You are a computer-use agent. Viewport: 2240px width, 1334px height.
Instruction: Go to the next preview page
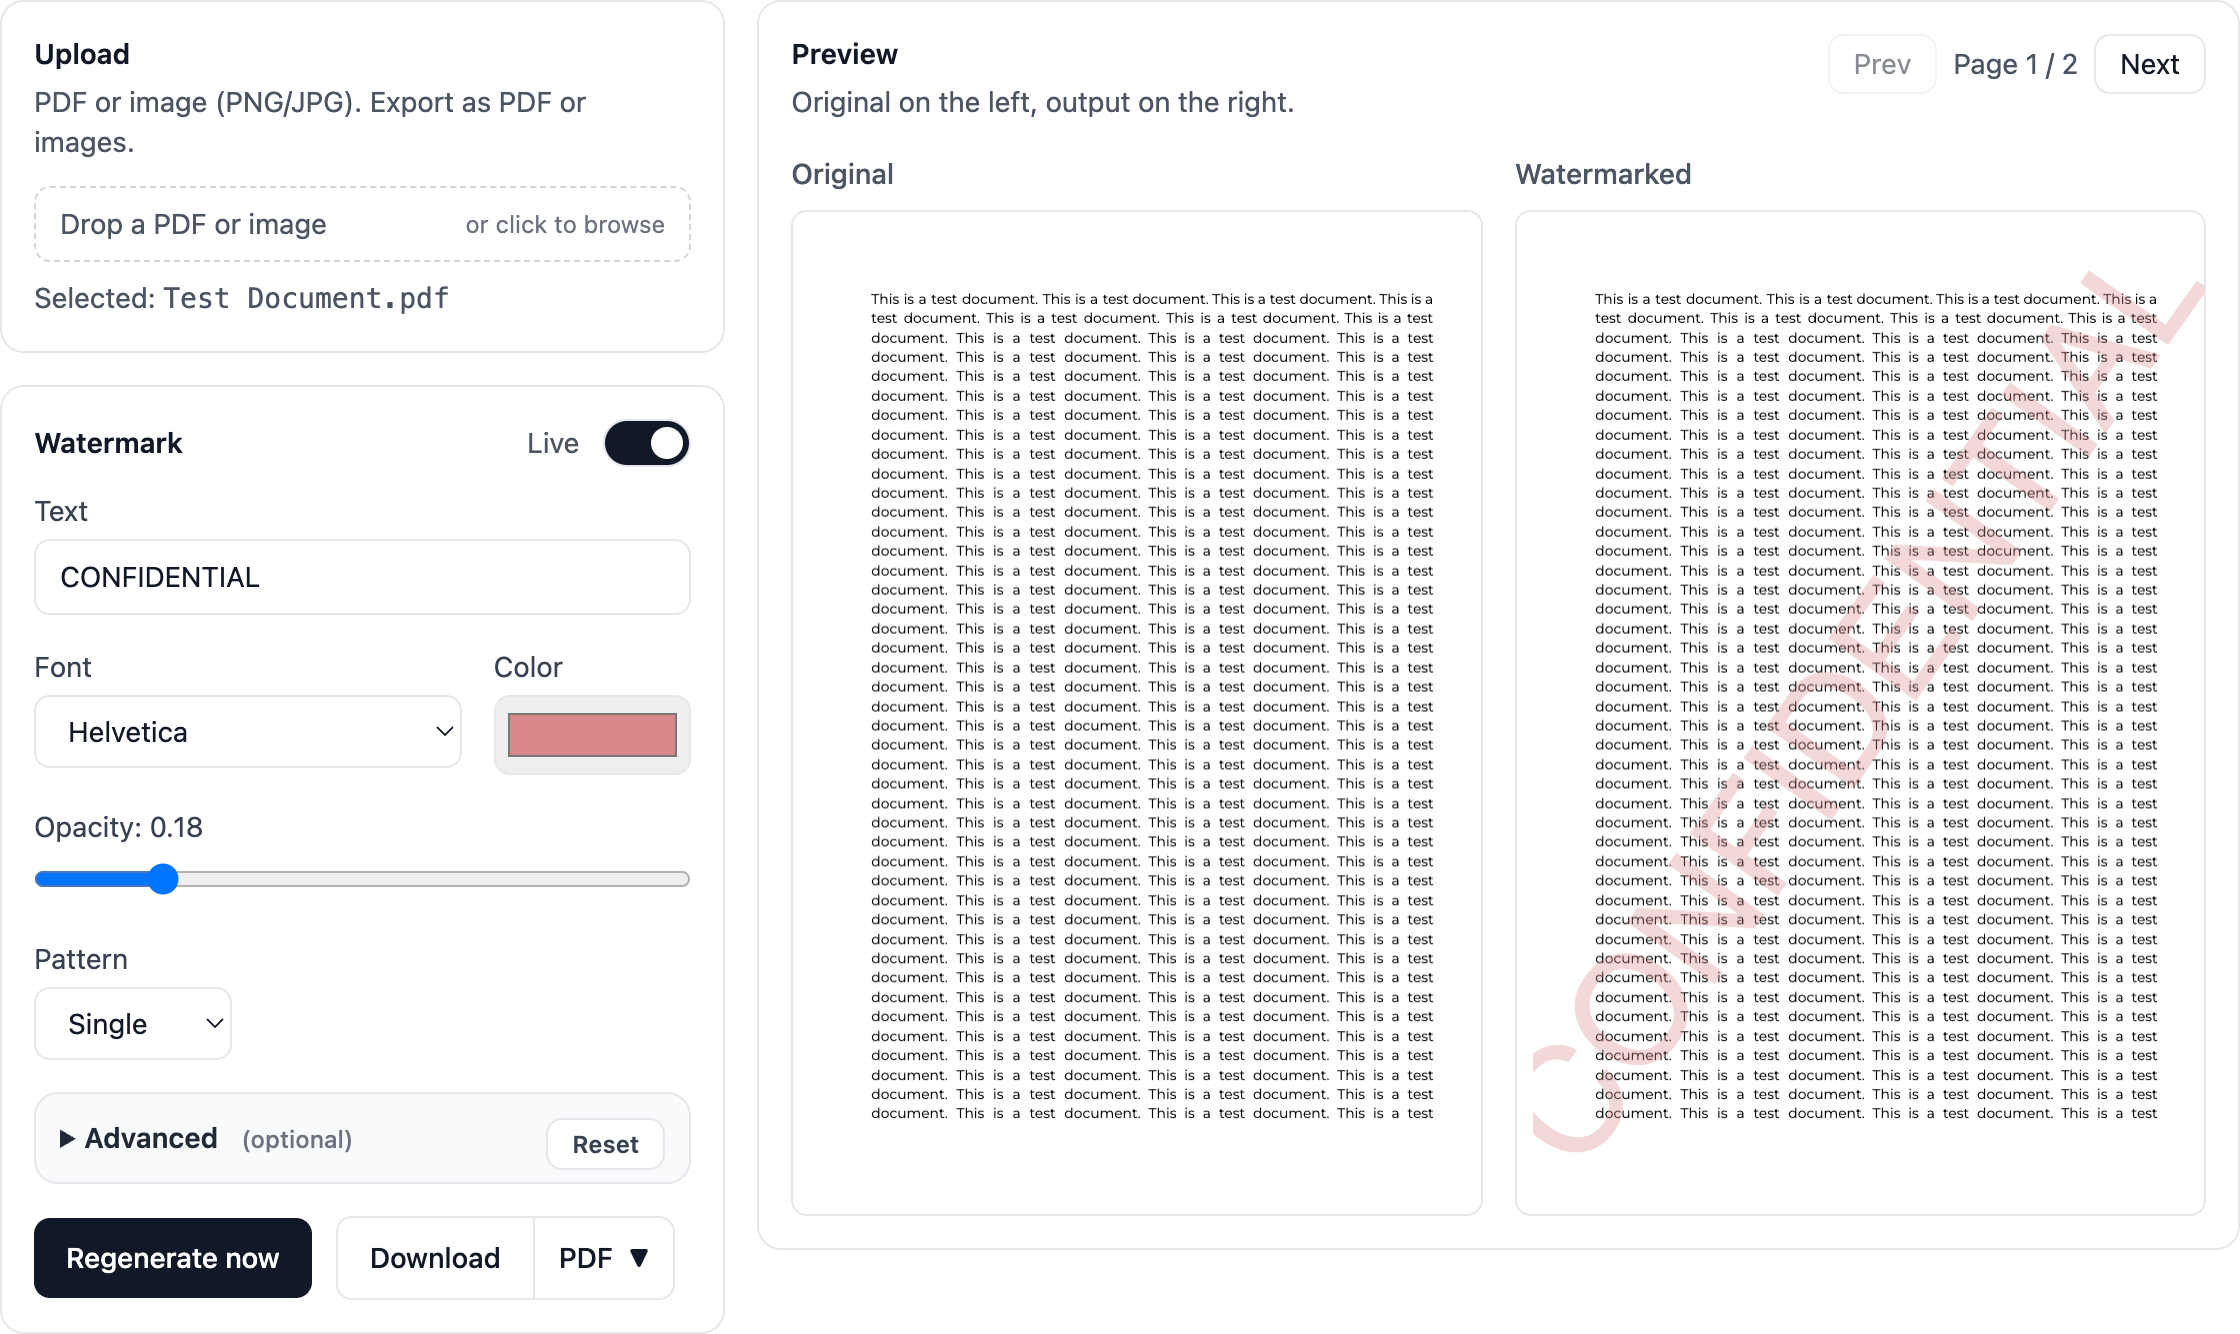click(x=2149, y=63)
